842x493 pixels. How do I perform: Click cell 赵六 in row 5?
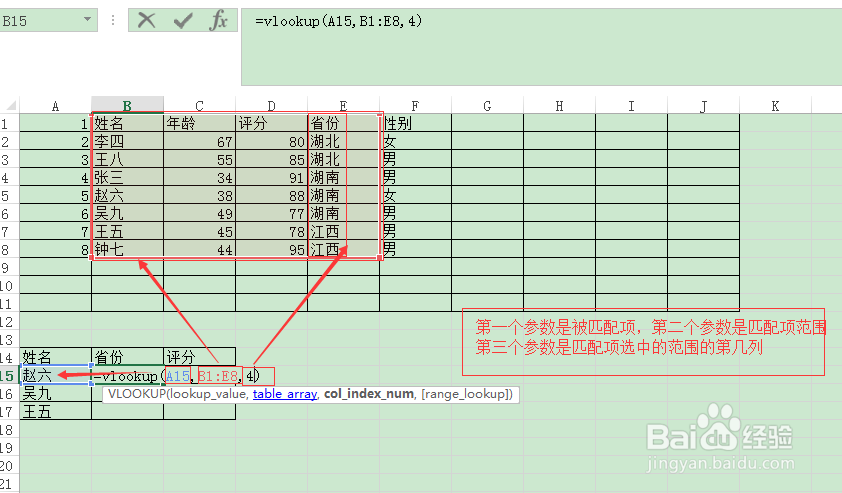(127, 195)
